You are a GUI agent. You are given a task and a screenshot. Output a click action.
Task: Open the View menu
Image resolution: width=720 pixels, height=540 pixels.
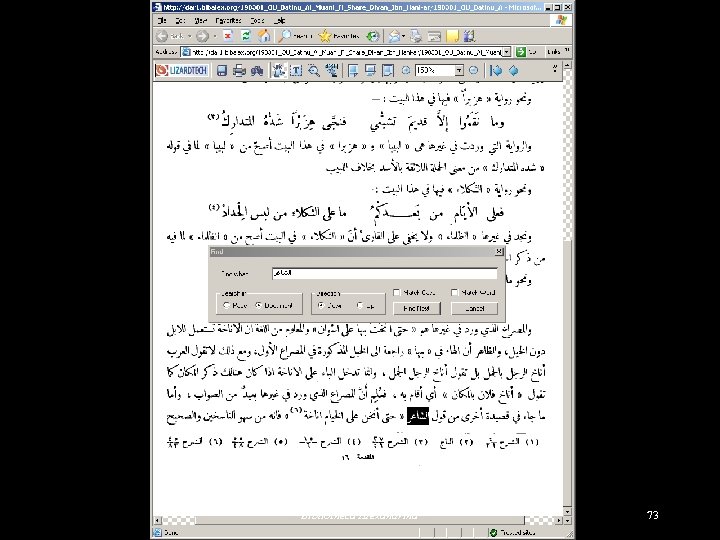coord(200,21)
